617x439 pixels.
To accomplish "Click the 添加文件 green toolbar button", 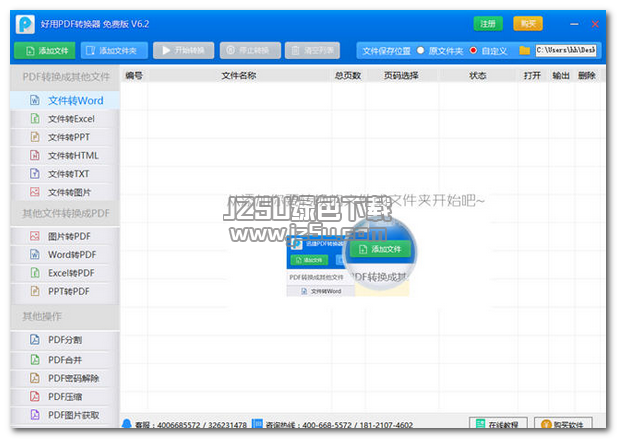I will point(44,51).
